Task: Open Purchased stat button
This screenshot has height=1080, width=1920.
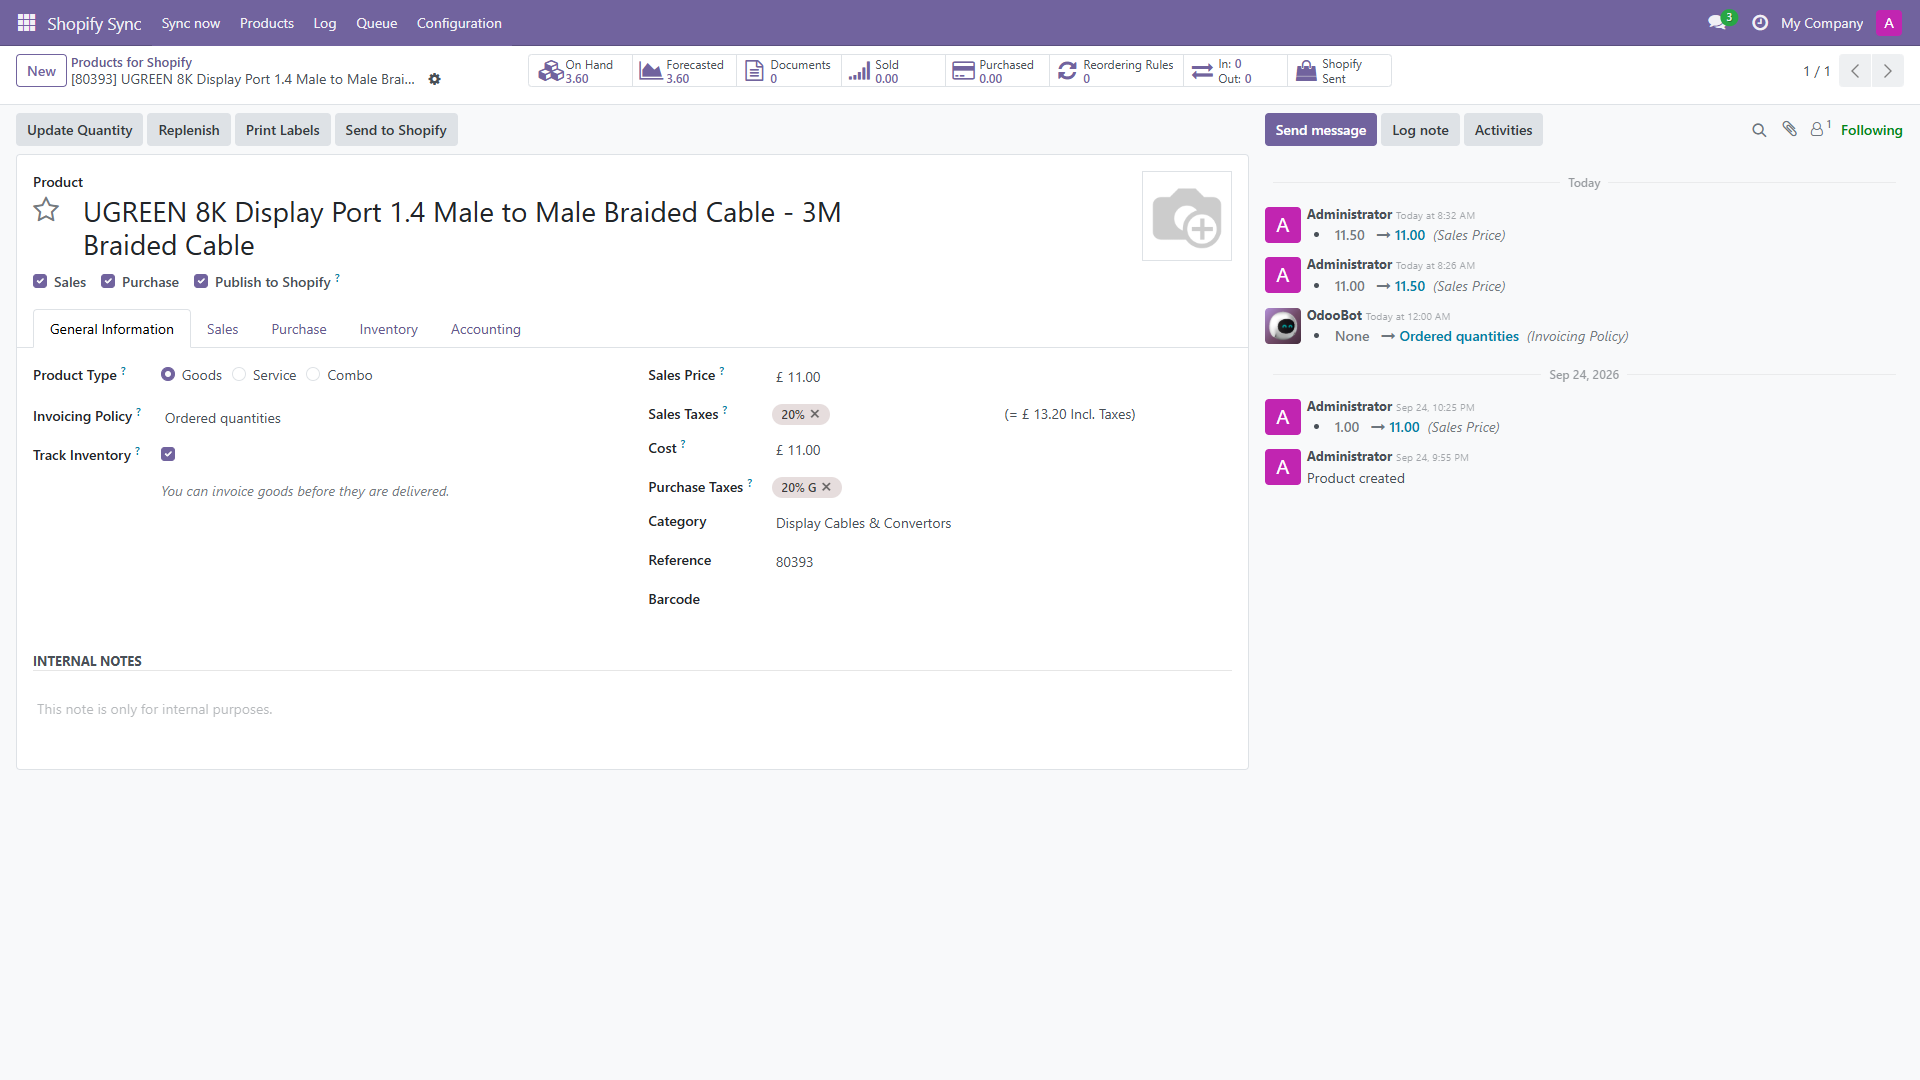Action: tap(997, 71)
